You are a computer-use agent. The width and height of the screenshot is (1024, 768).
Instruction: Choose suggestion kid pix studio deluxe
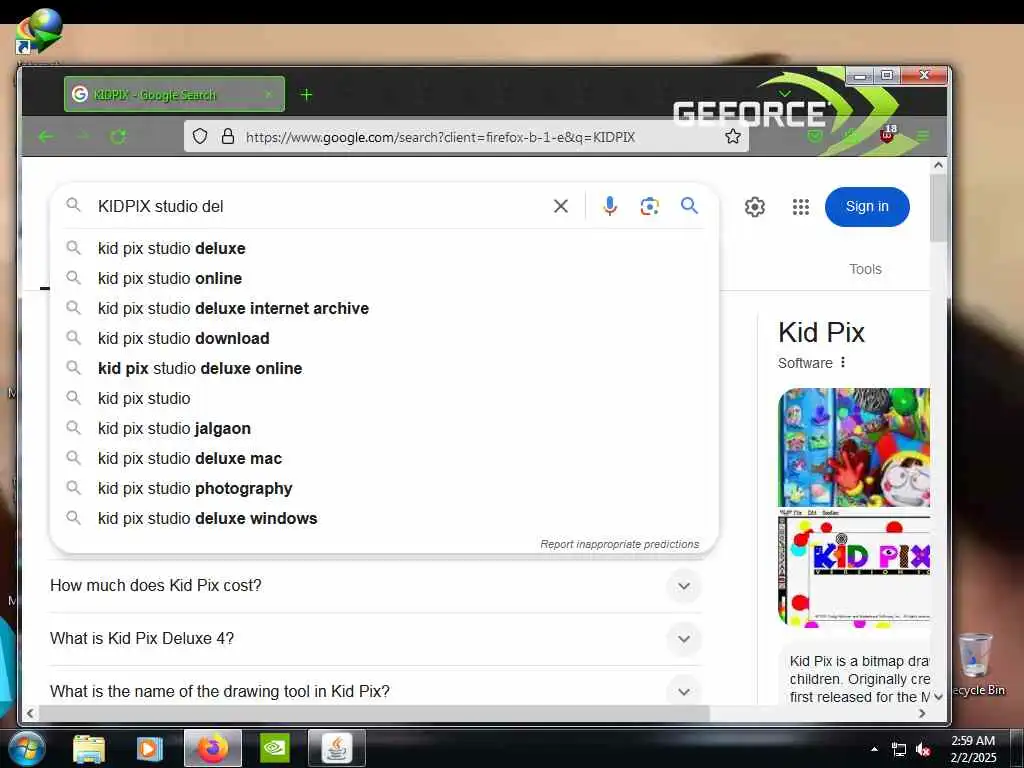384,248
